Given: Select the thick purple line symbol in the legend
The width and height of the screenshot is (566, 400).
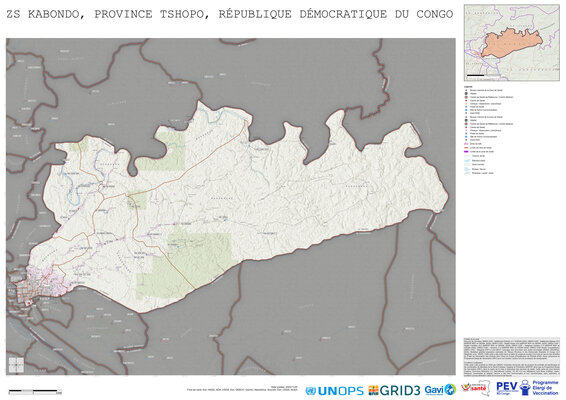Looking at the screenshot, I should pyautogui.click(x=466, y=152).
